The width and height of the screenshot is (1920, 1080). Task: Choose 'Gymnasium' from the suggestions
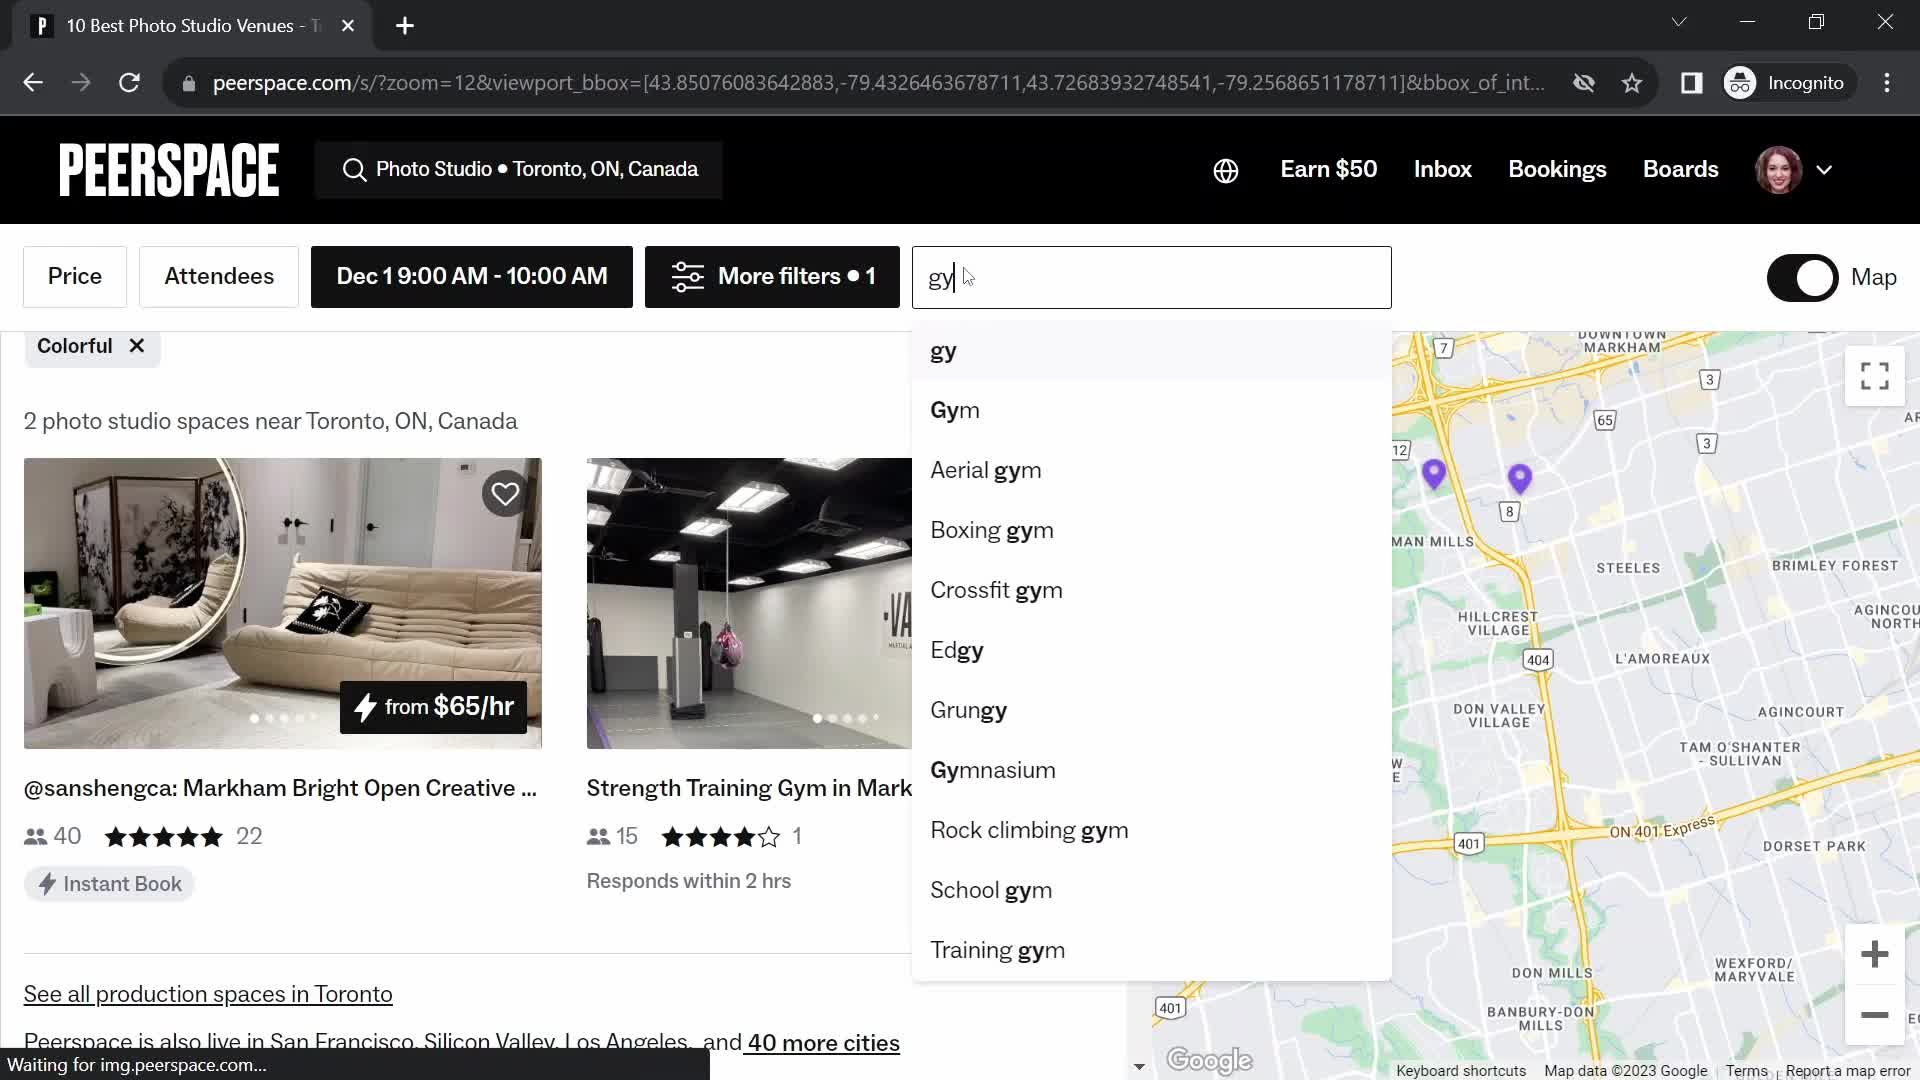pos(1151,771)
